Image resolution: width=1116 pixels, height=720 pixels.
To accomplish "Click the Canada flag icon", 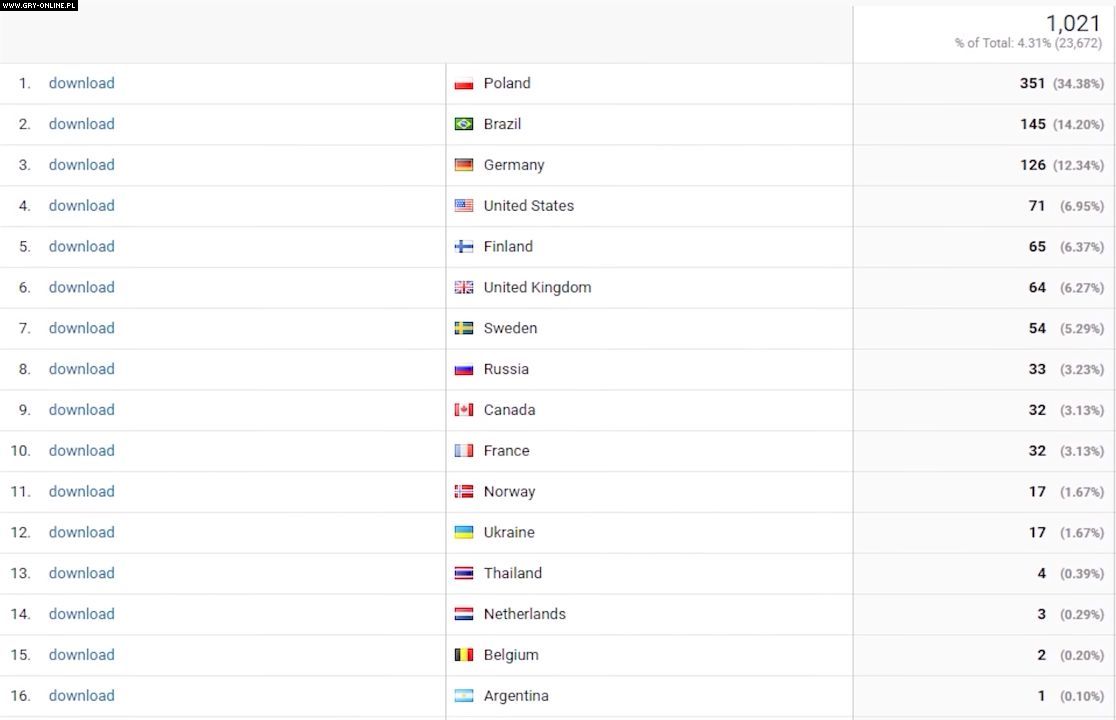I will pos(464,410).
